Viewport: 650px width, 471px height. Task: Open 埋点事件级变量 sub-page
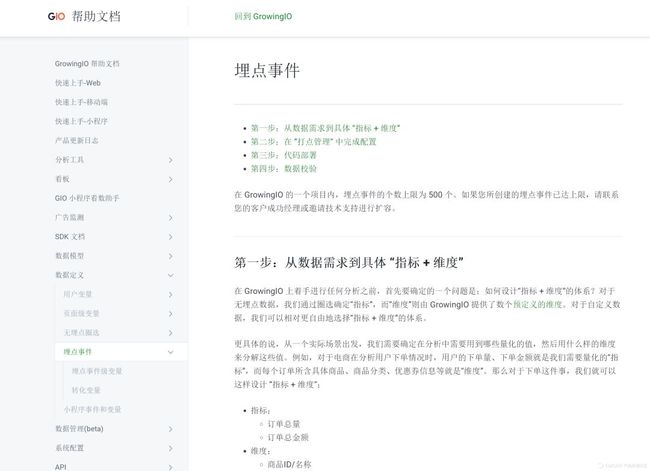[x=97, y=371]
